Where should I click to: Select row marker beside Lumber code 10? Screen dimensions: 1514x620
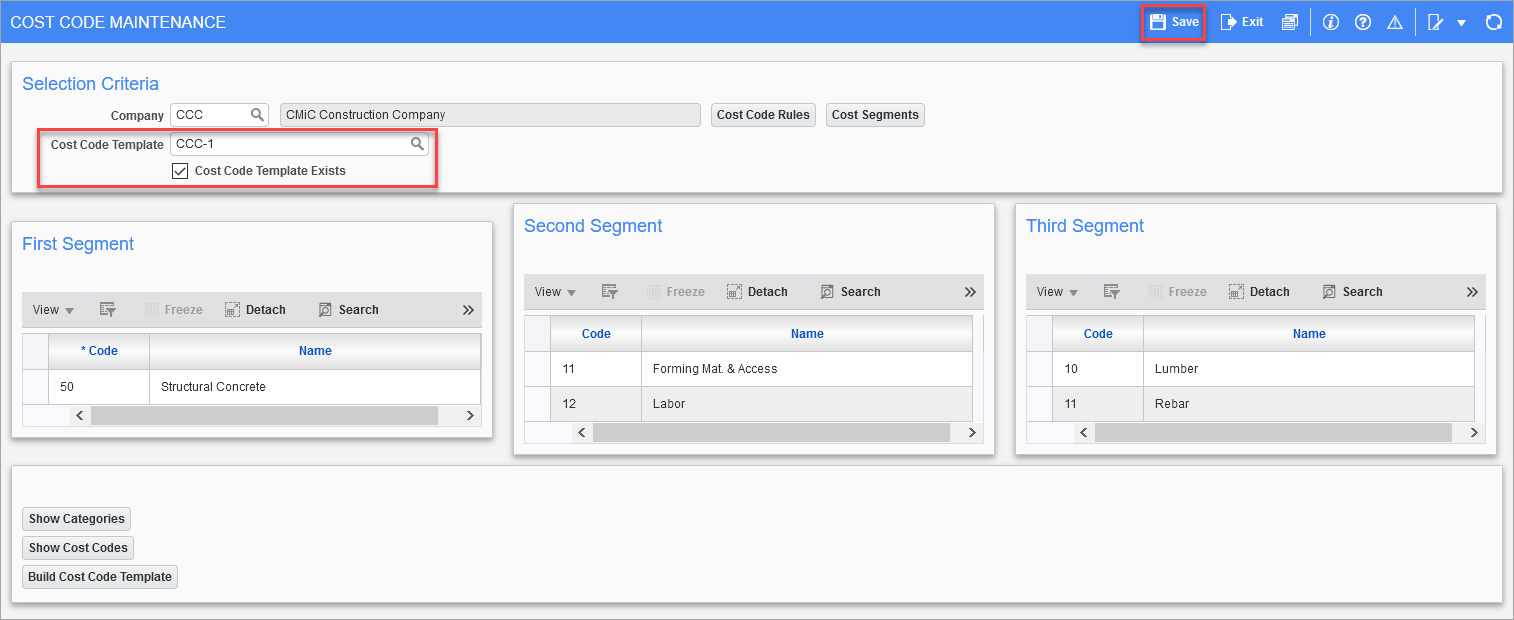click(1039, 369)
